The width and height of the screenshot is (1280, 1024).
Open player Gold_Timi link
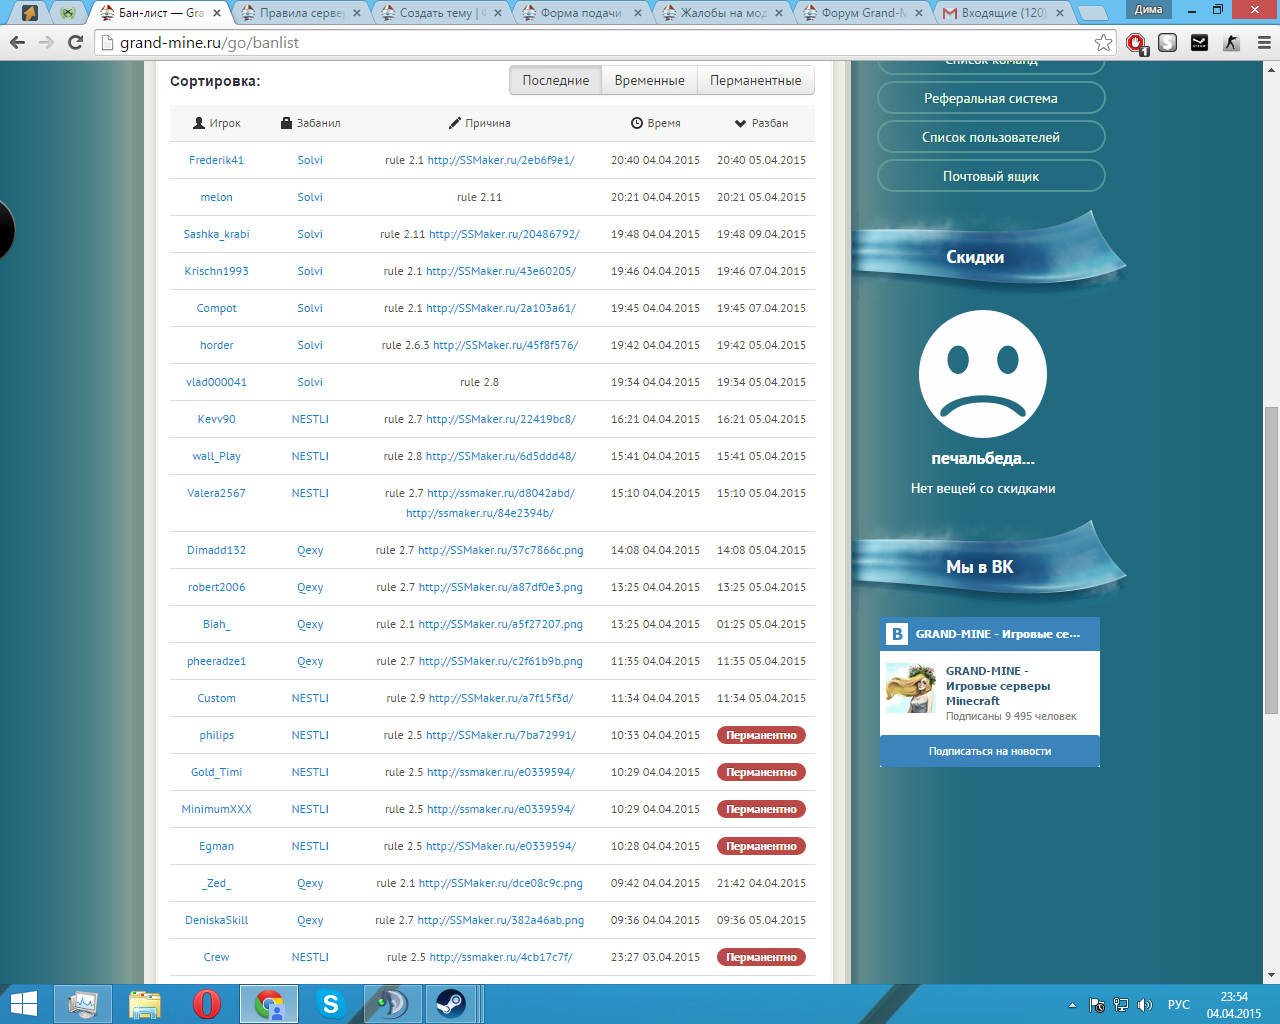216,772
